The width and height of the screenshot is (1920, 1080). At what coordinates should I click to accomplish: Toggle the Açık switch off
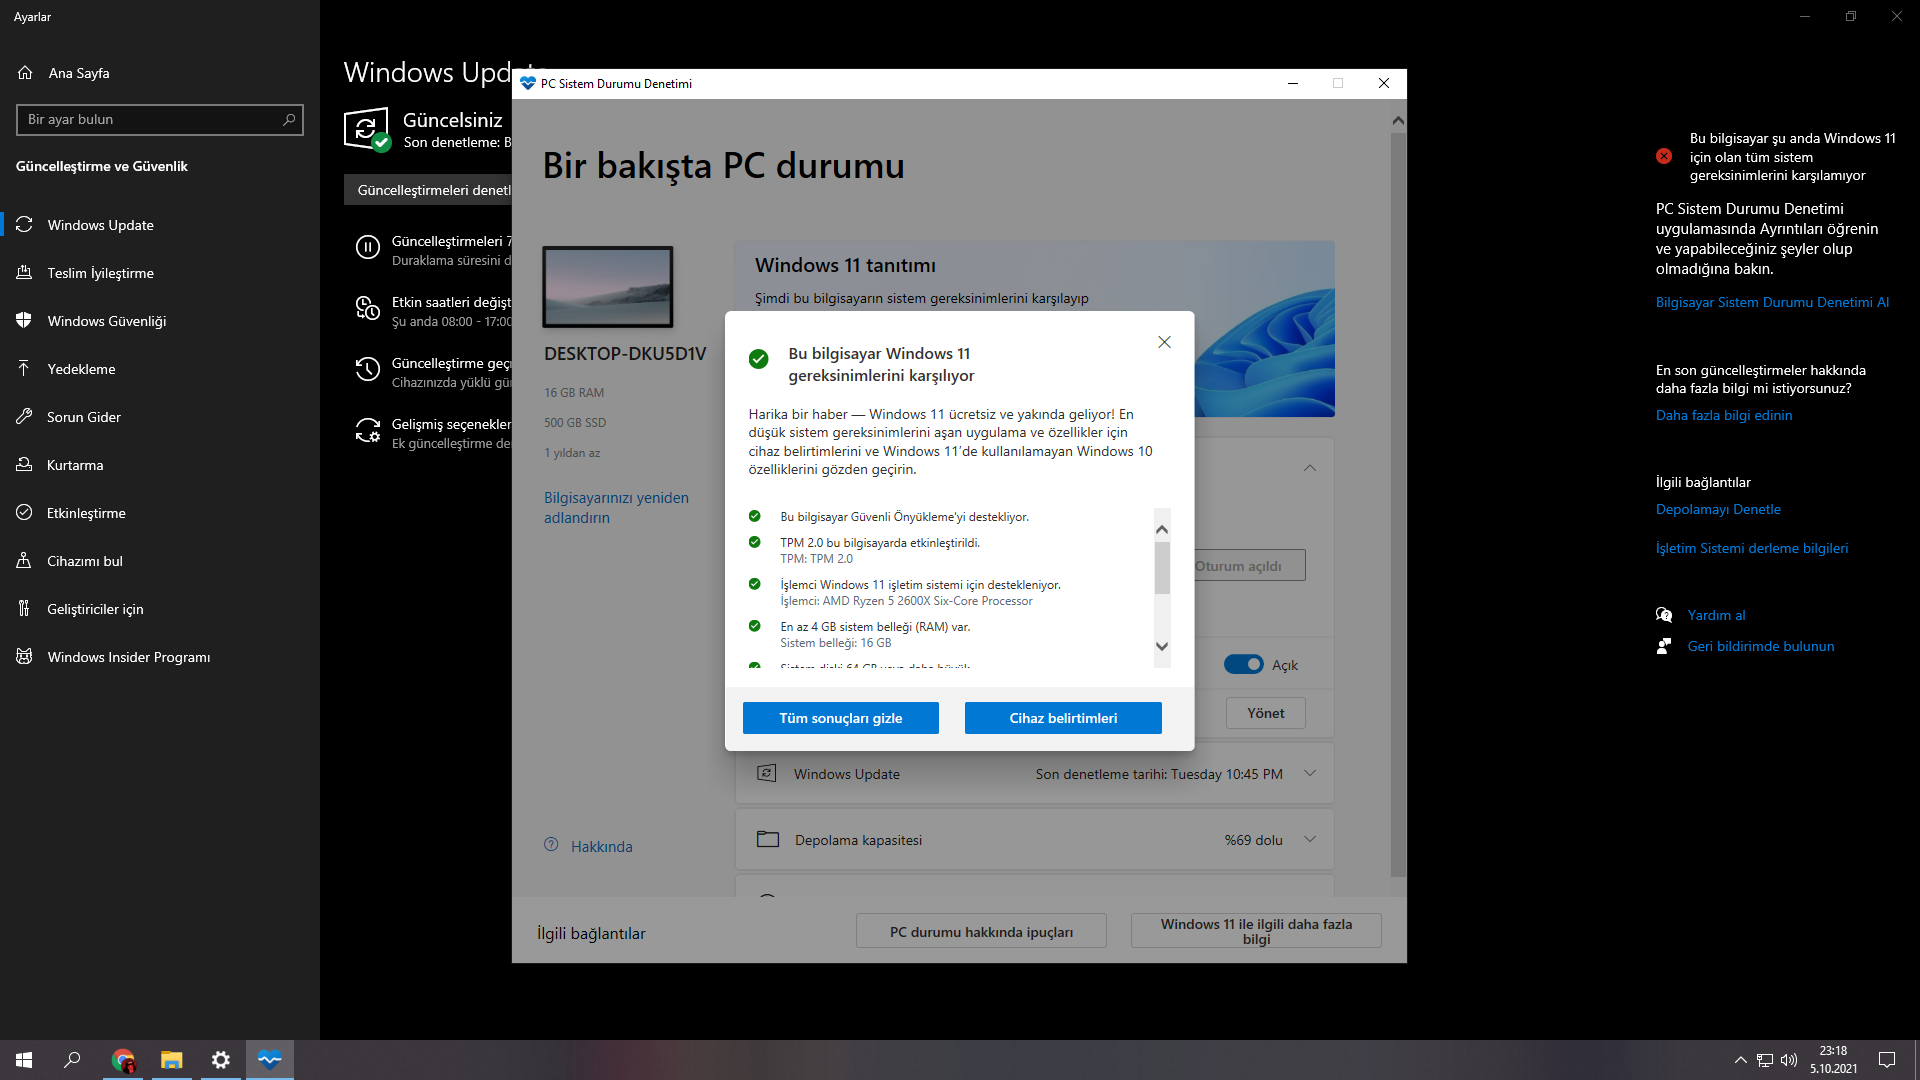pos(1243,665)
